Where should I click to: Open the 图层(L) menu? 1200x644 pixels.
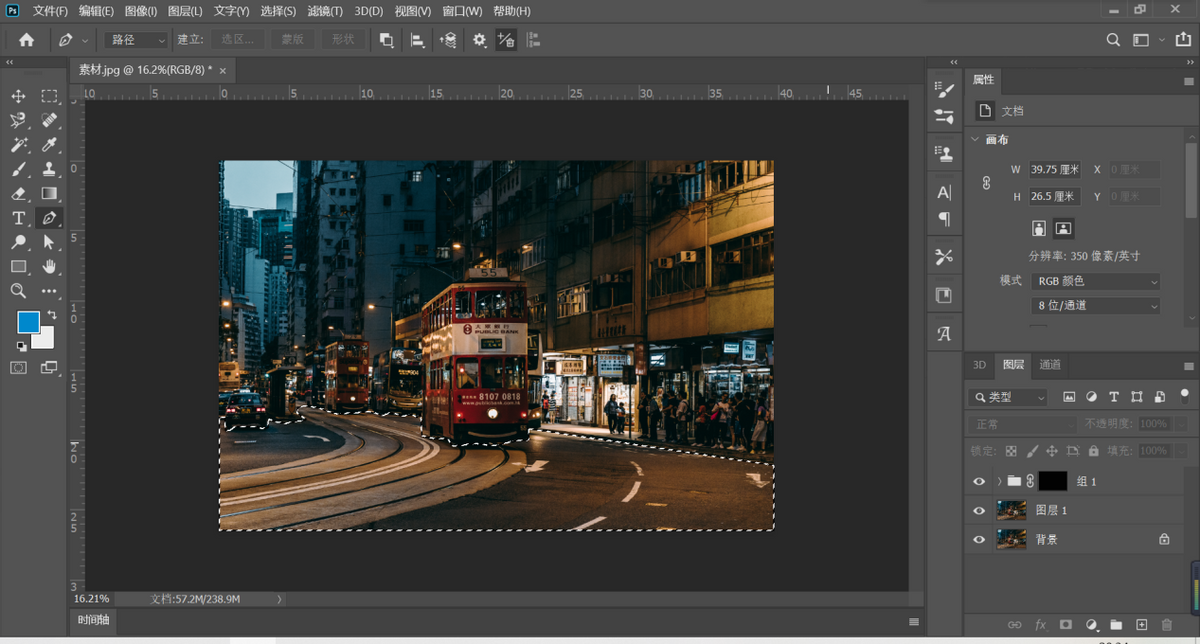(186, 11)
